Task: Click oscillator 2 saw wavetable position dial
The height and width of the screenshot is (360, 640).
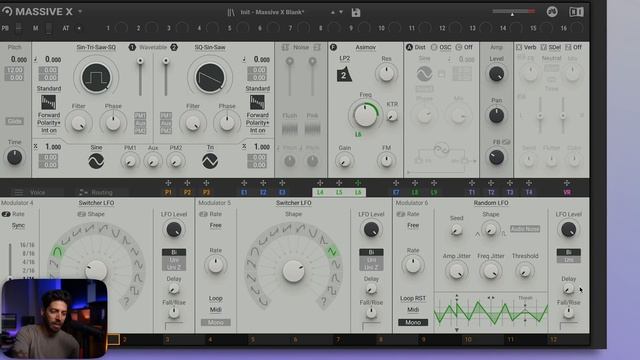Action: pos(210,78)
